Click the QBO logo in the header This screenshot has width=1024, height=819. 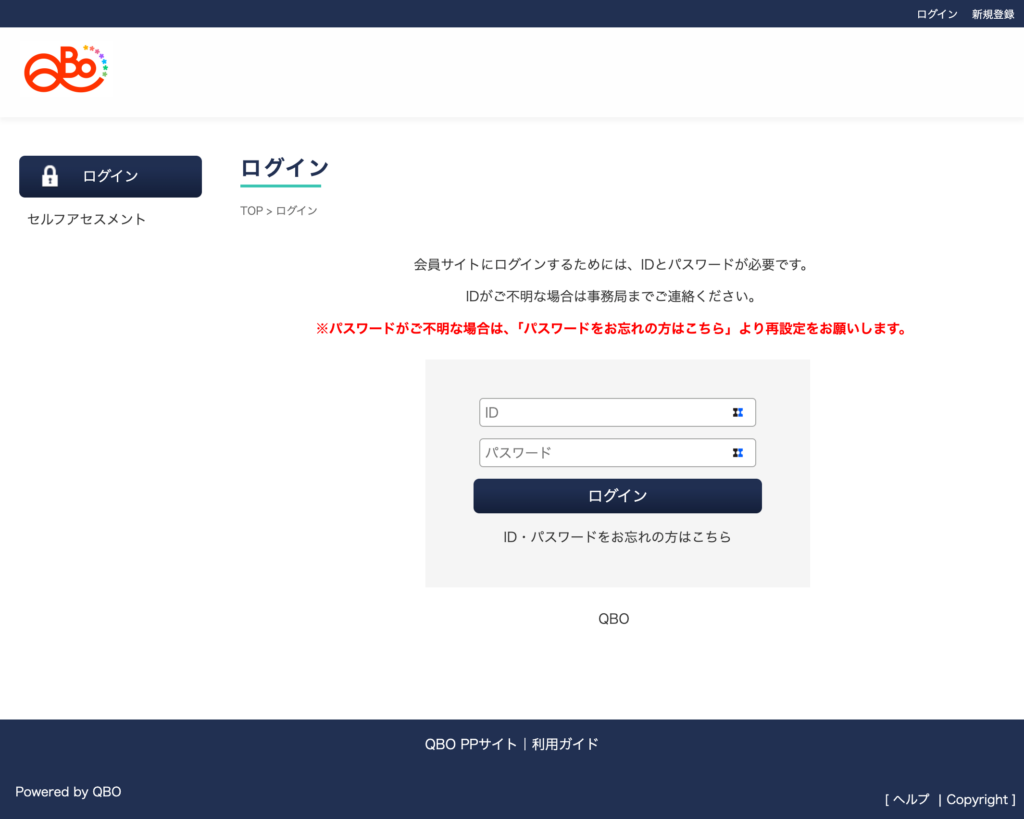click(x=65, y=69)
